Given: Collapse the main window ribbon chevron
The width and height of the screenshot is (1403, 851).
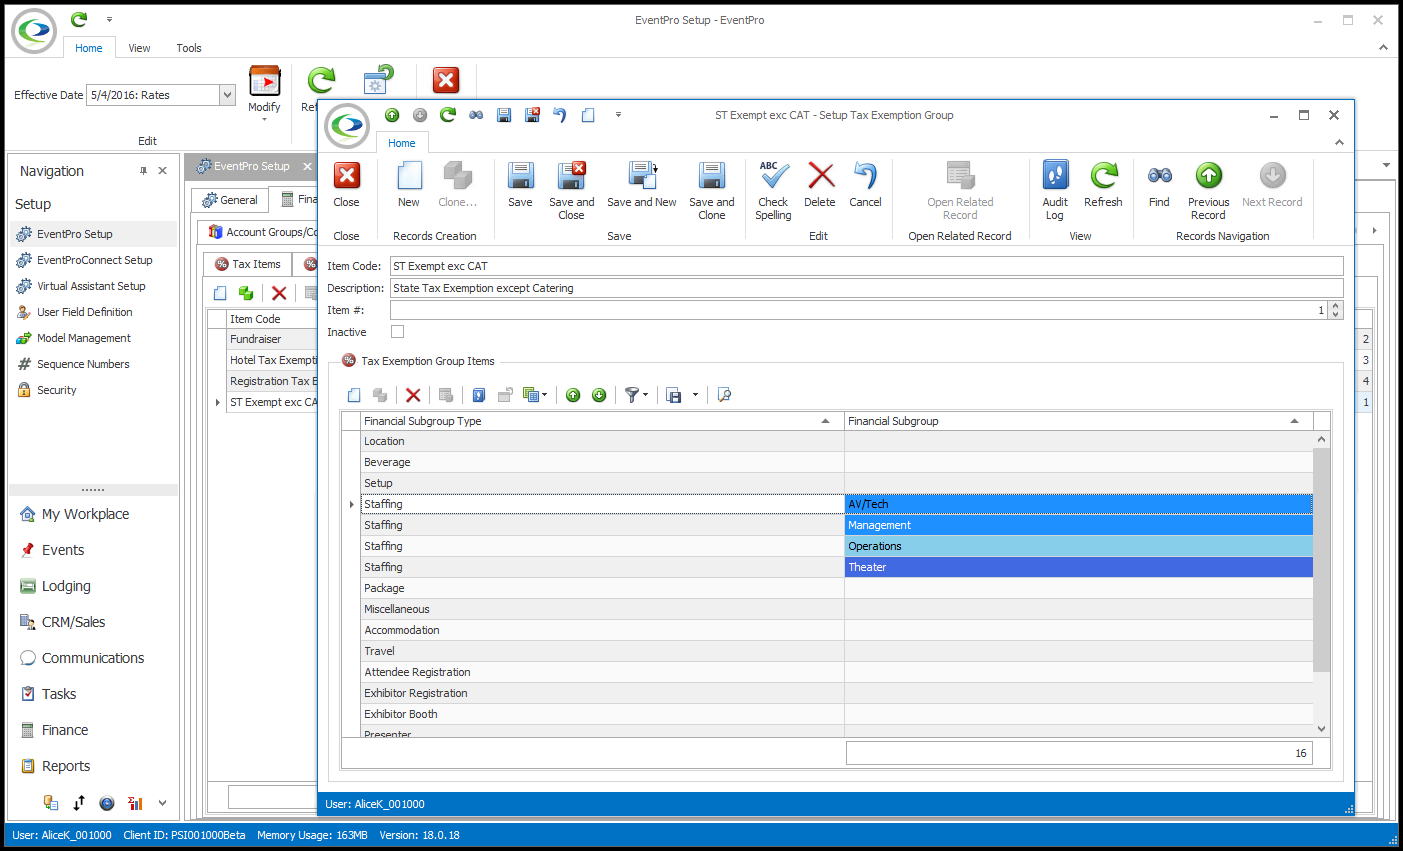Looking at the screenshot, I should 1383,47.
